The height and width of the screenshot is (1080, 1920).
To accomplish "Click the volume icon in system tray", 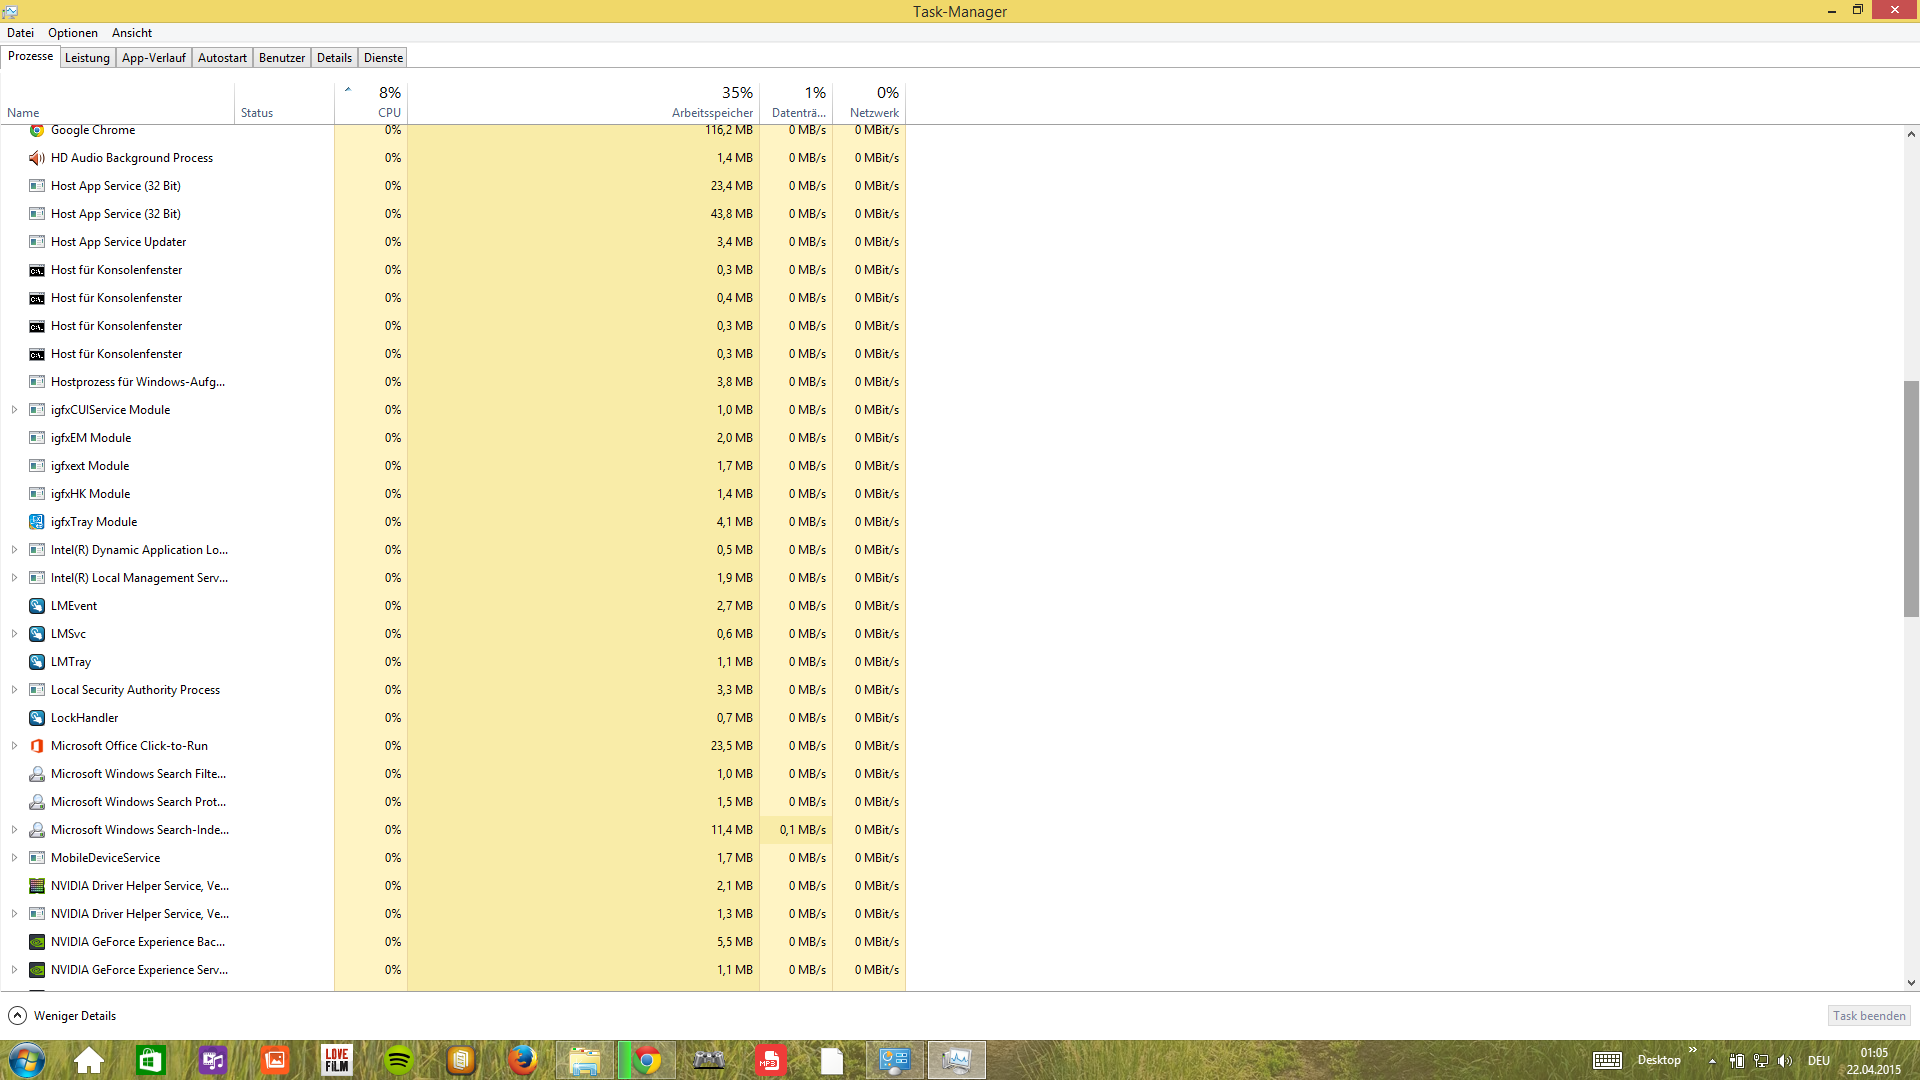I will (1785, 1061).
